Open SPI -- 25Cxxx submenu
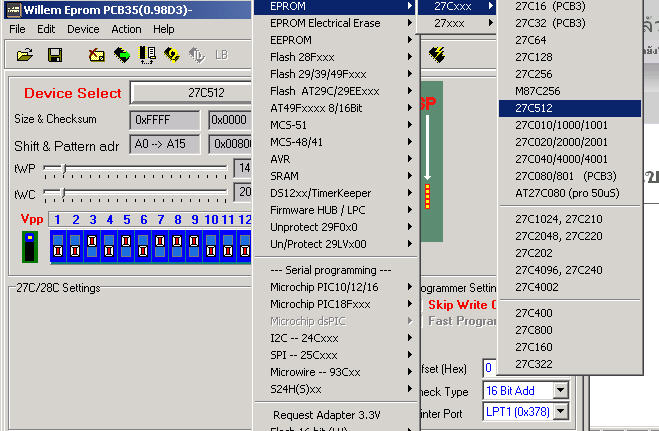This screenshot has width=659, height=431. pyautogui.click(x=337, y=355)
